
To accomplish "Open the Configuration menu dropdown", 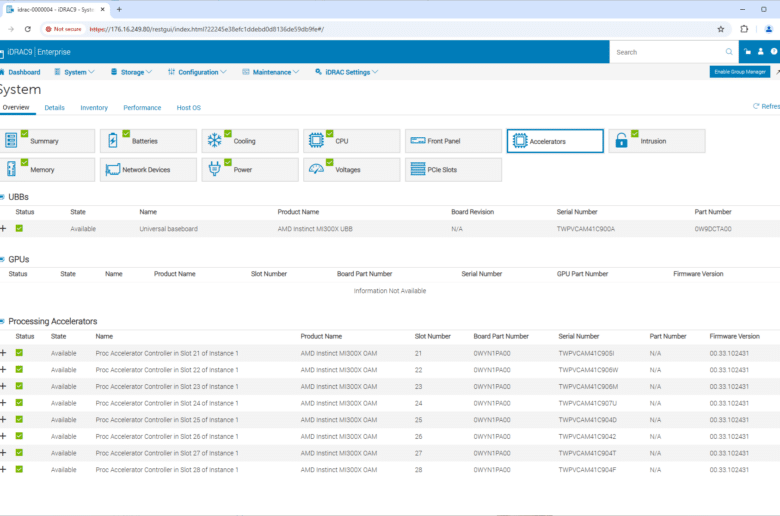I will pos(197,72).
